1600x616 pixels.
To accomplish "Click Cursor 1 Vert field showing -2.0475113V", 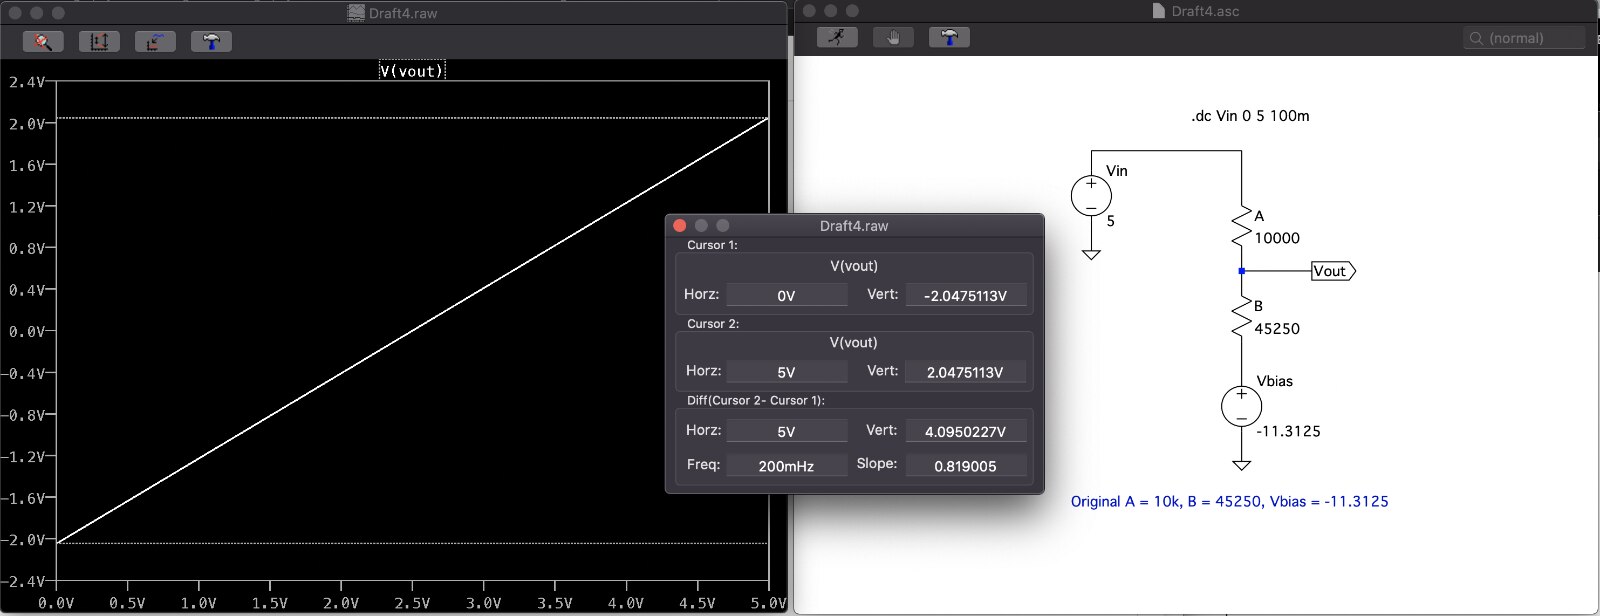I will tap(965, 295).
